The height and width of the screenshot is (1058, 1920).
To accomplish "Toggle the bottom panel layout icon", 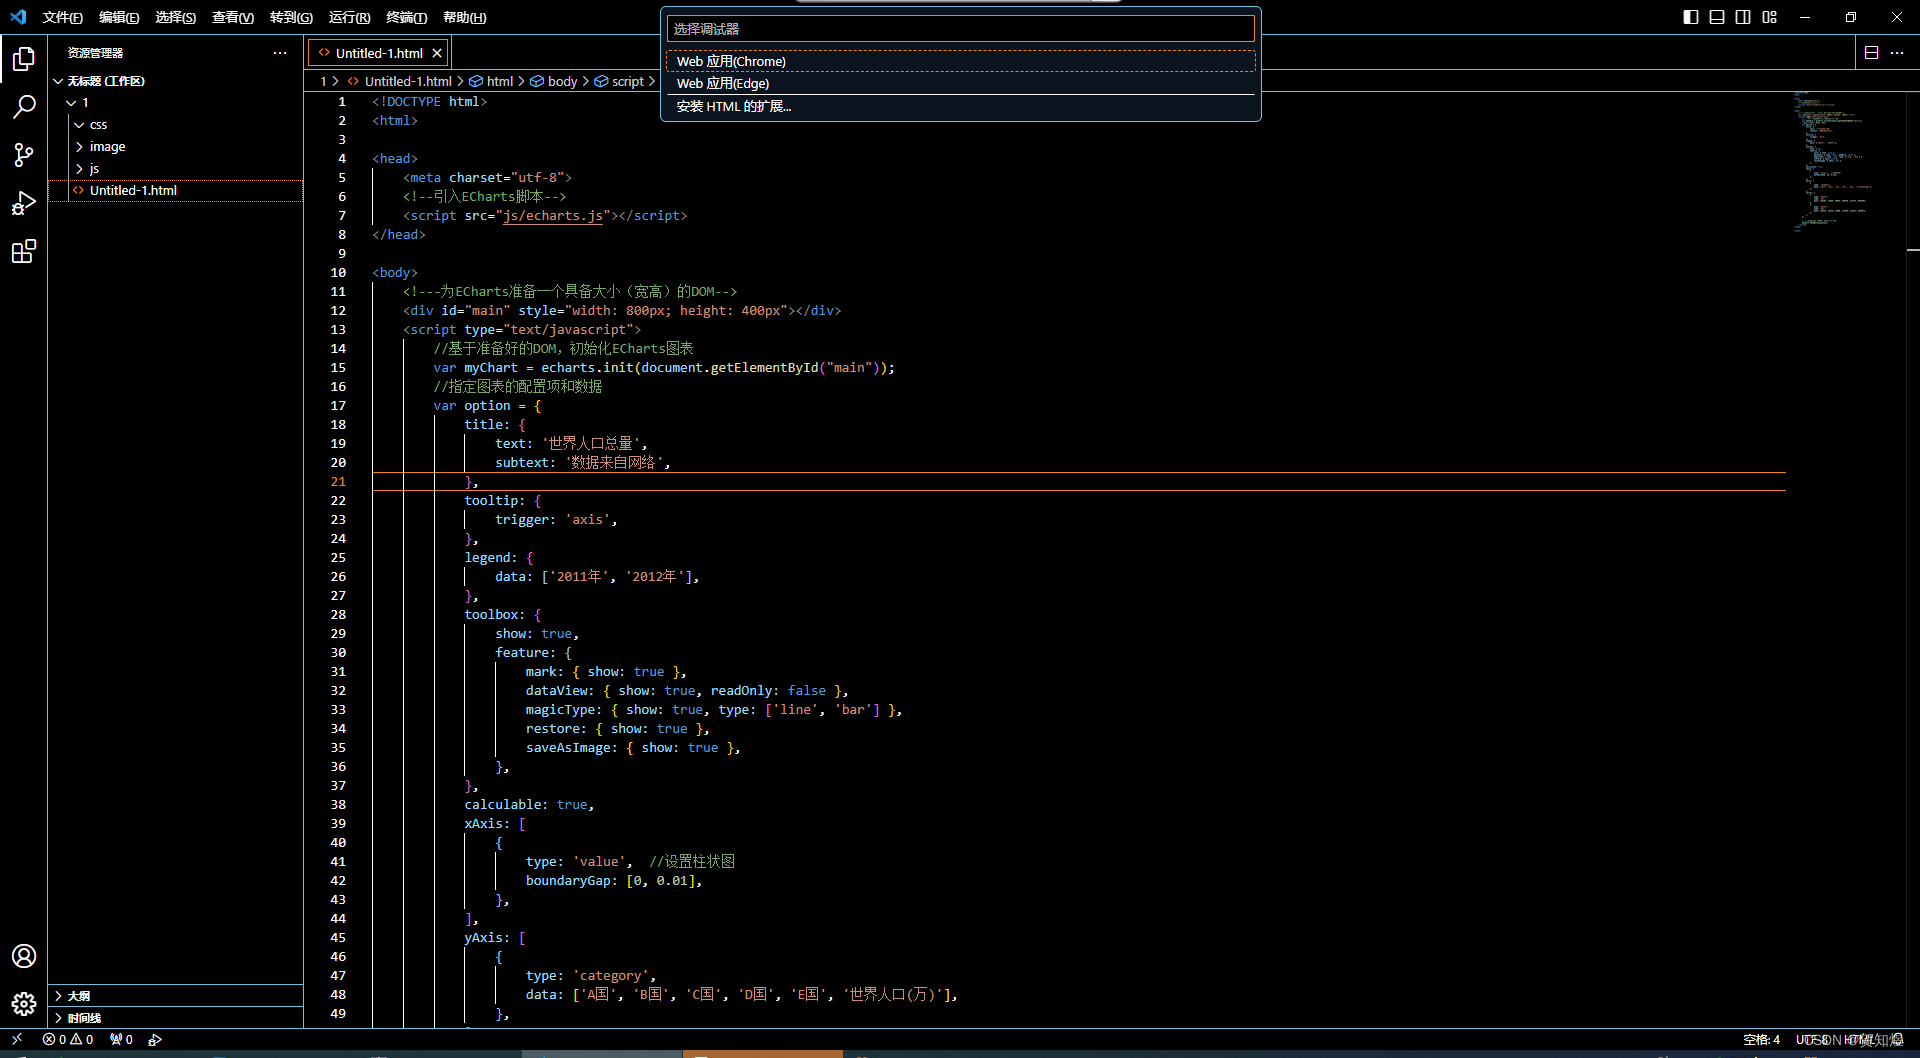I will [1717, 17].
